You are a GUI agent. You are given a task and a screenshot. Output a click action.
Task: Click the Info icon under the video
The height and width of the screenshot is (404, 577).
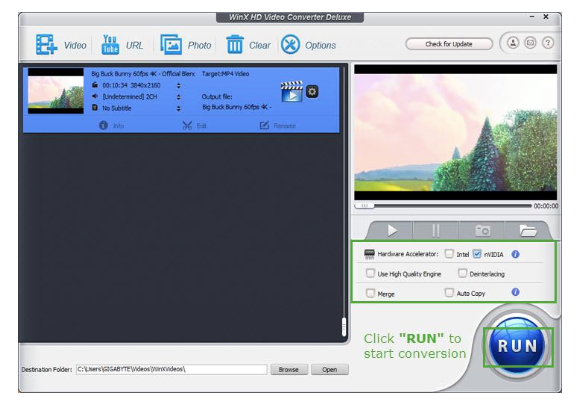[103, 125]
